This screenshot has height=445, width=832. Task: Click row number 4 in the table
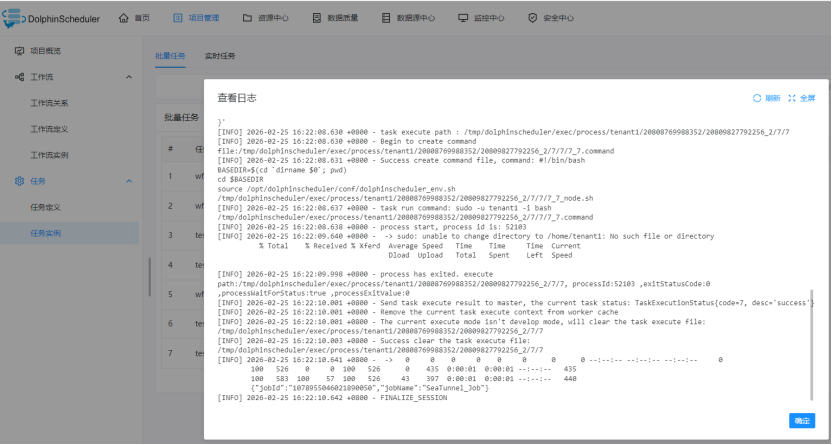pos(170,264)
